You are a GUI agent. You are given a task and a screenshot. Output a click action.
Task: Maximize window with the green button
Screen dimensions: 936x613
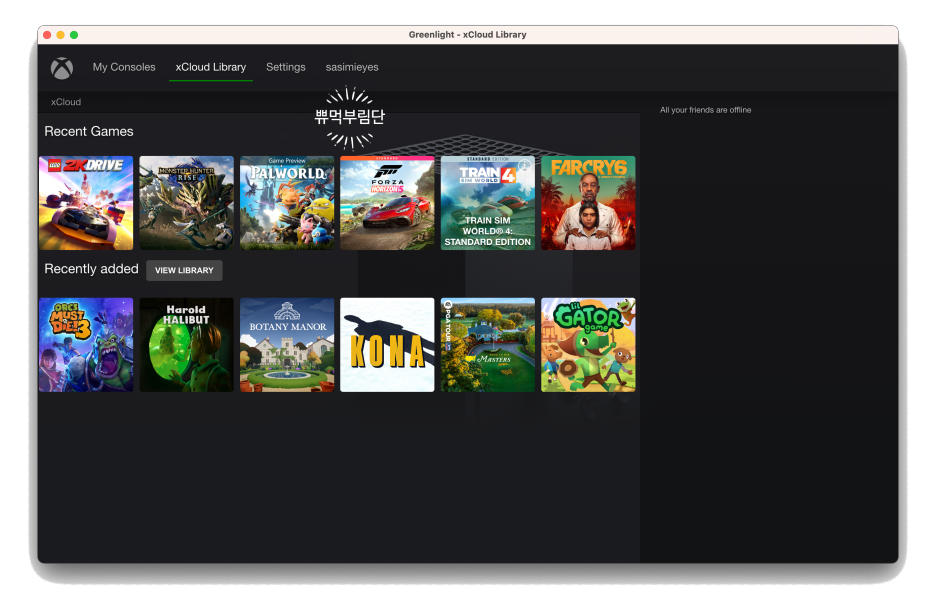tap(74, 35)
